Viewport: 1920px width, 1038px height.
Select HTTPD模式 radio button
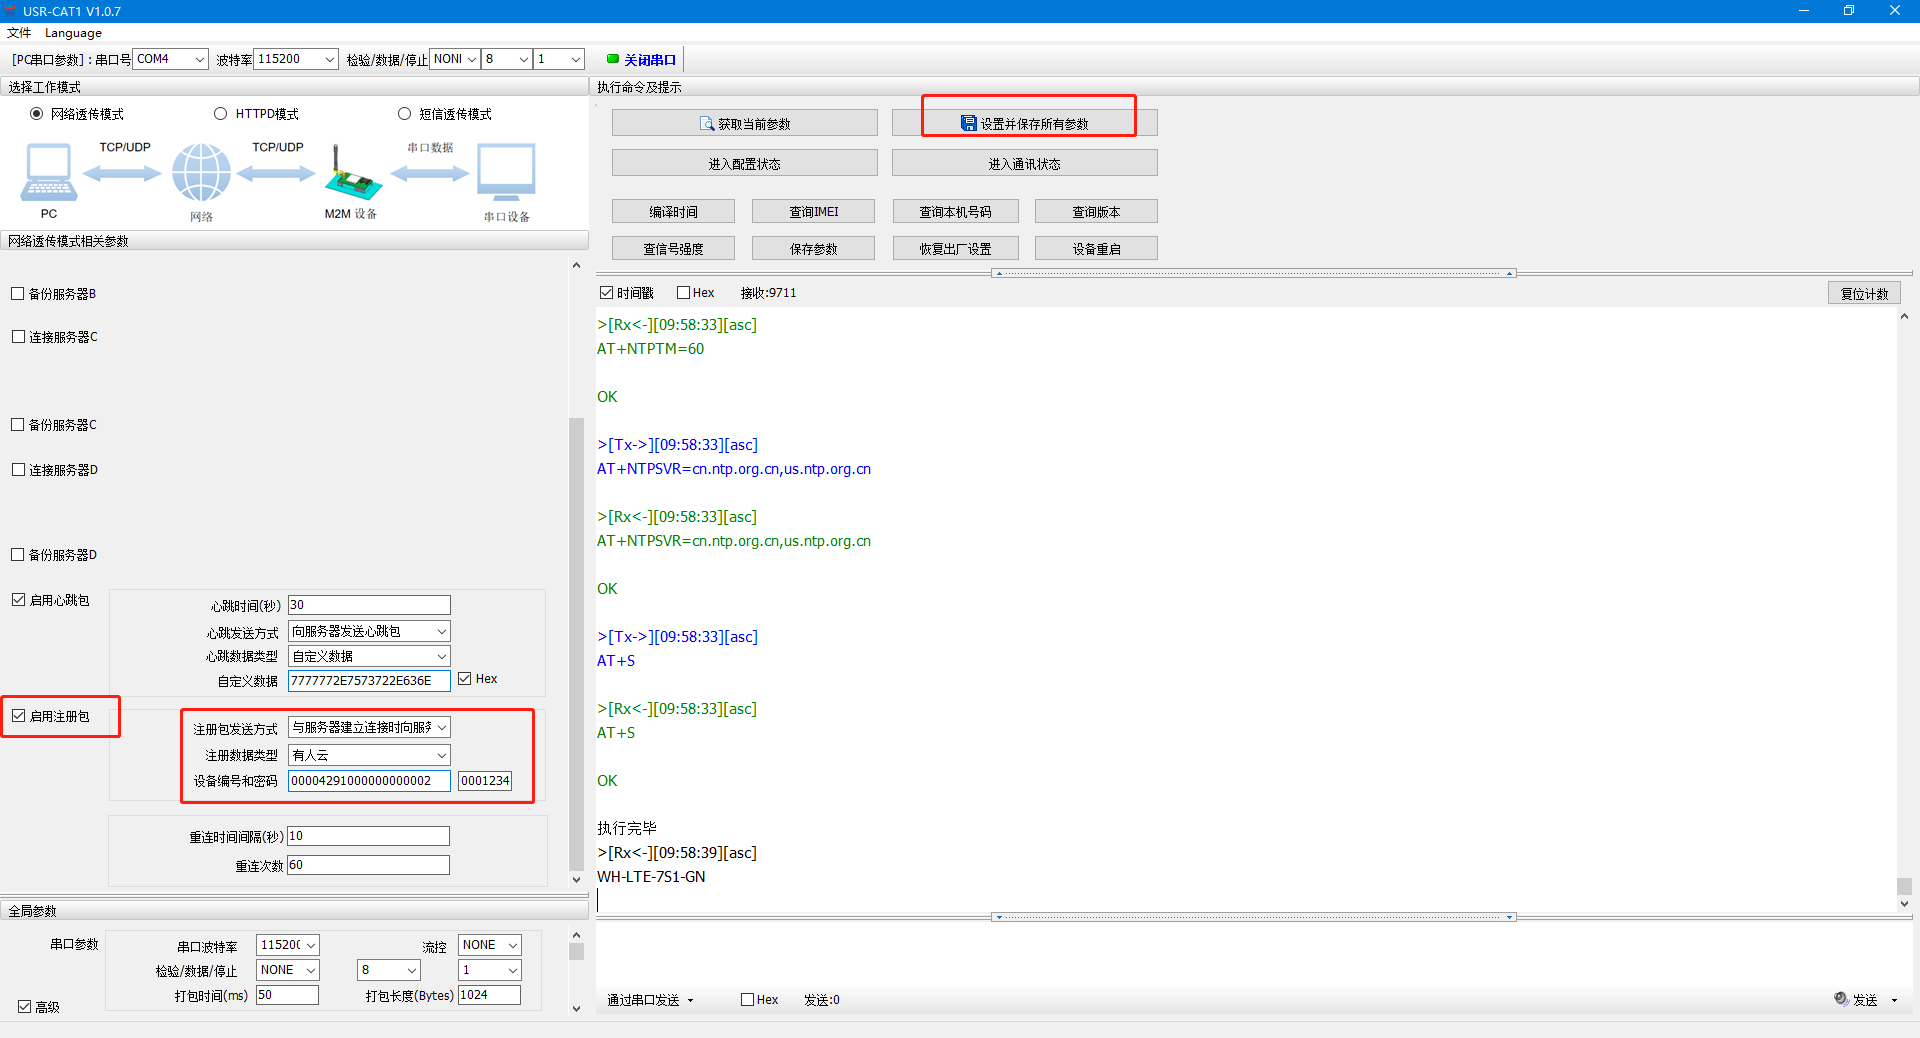220,114
